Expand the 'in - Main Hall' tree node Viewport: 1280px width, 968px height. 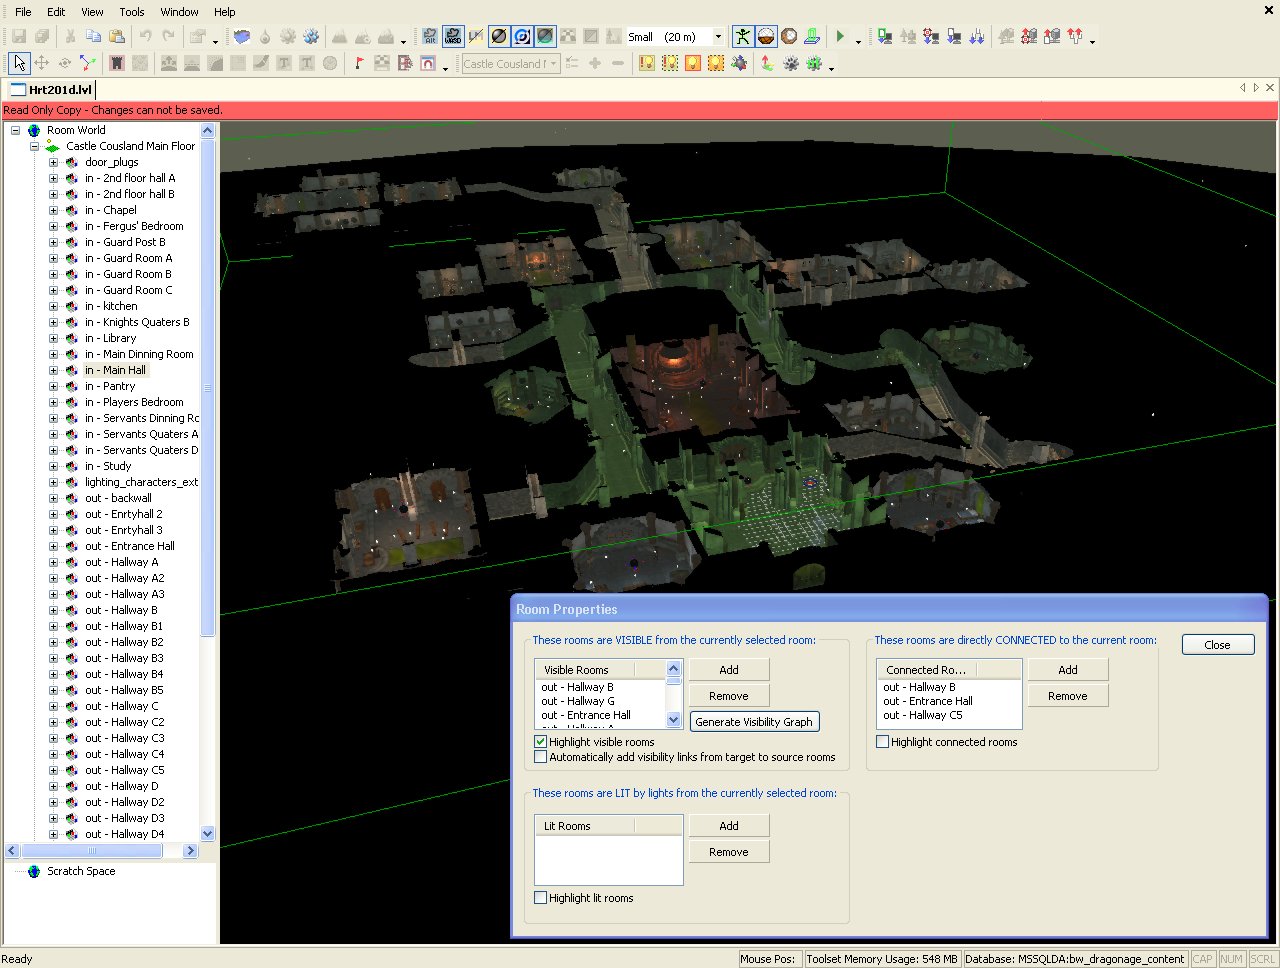[54, 370]
